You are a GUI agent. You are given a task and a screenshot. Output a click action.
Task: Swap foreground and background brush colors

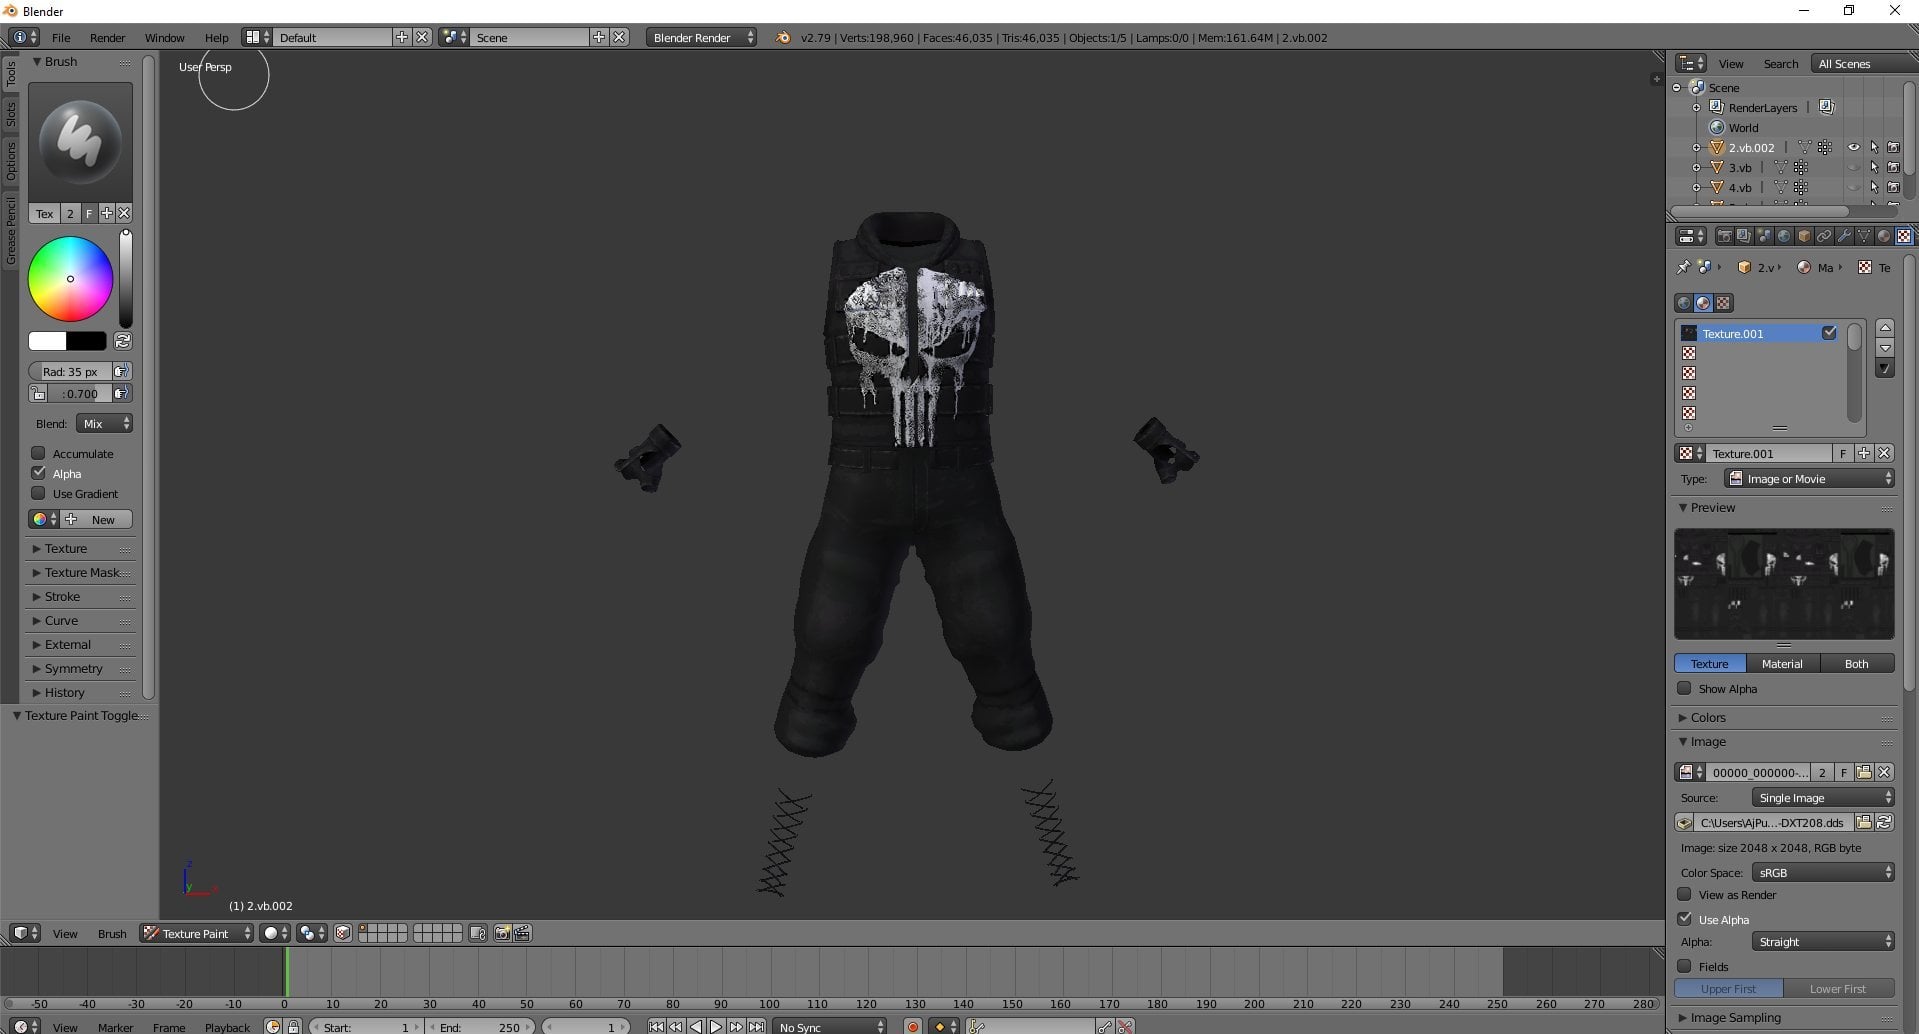pyautogui.click(x=122, y=341)
